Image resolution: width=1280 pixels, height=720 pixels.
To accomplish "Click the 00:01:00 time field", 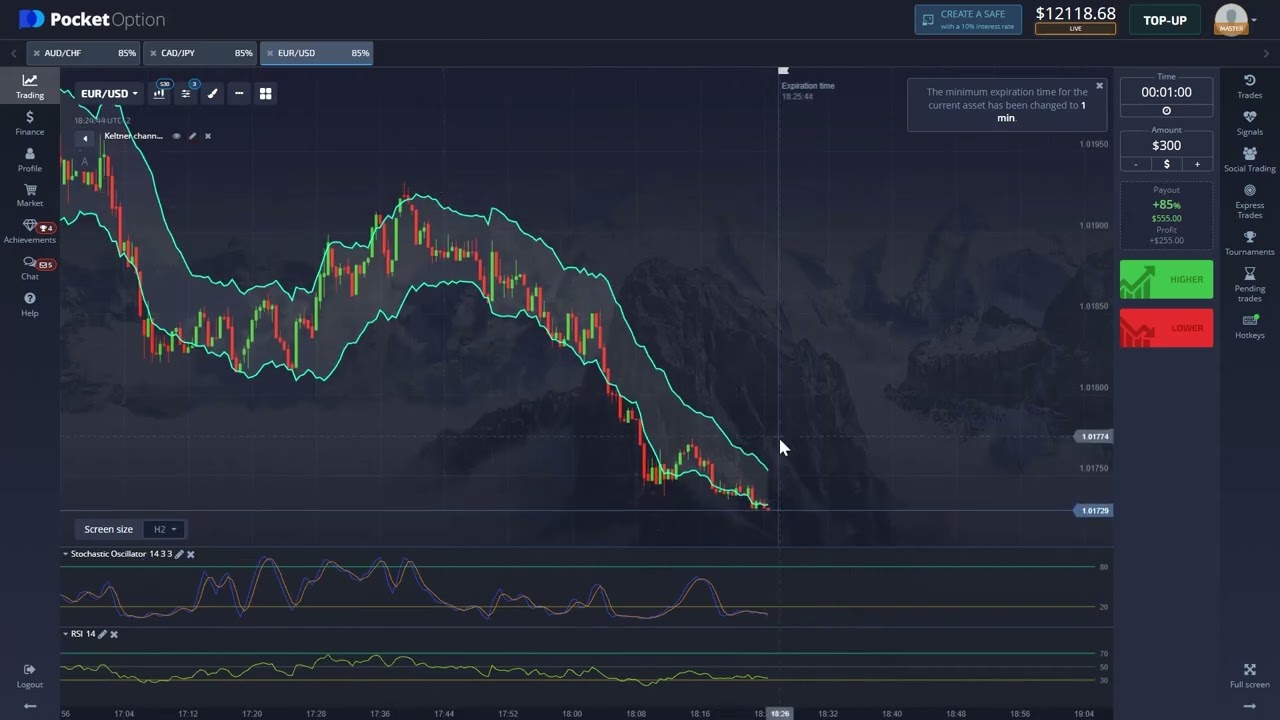I will point(1166,92).
